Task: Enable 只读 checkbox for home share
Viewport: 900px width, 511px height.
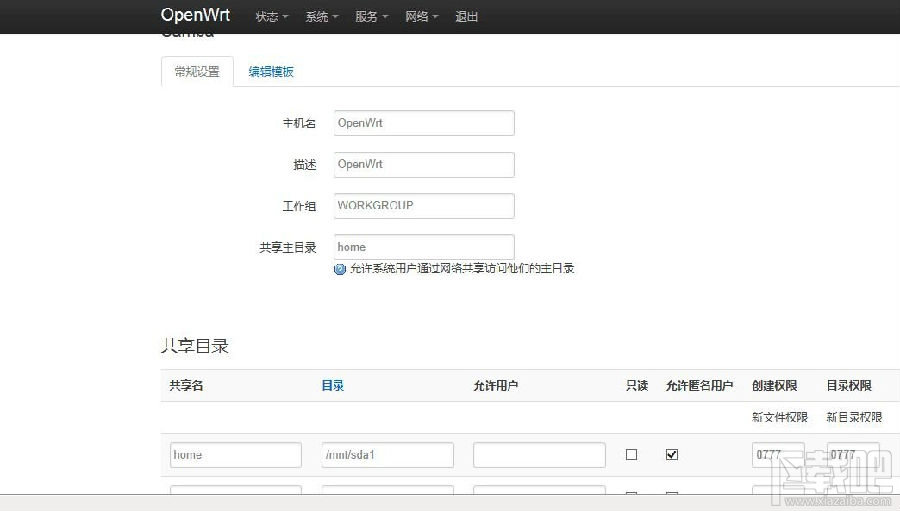Action: [x=631, y=455]
